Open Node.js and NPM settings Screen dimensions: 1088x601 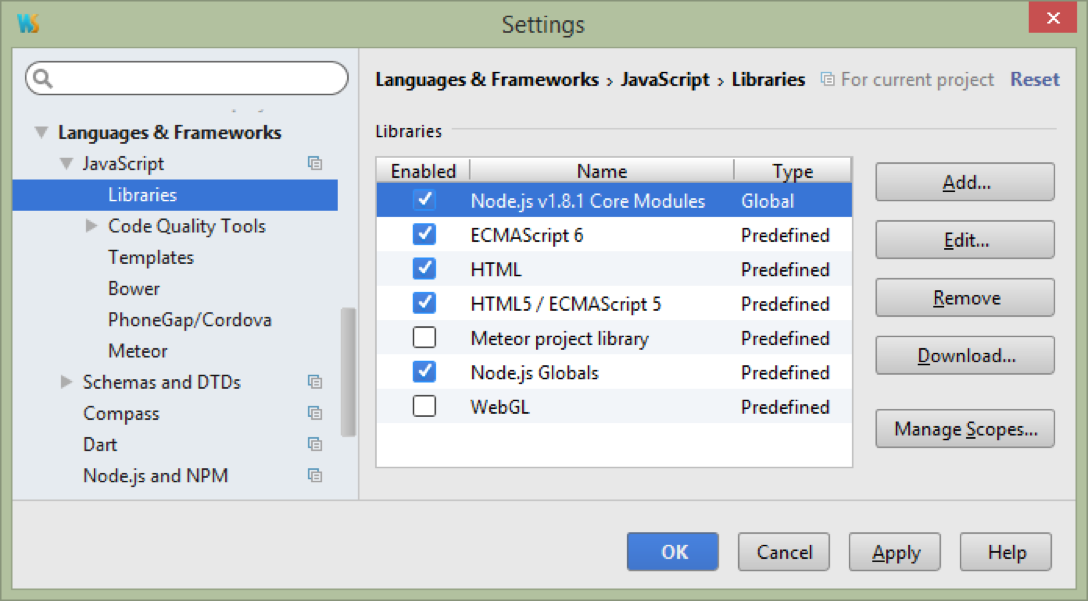pos(155,476)
